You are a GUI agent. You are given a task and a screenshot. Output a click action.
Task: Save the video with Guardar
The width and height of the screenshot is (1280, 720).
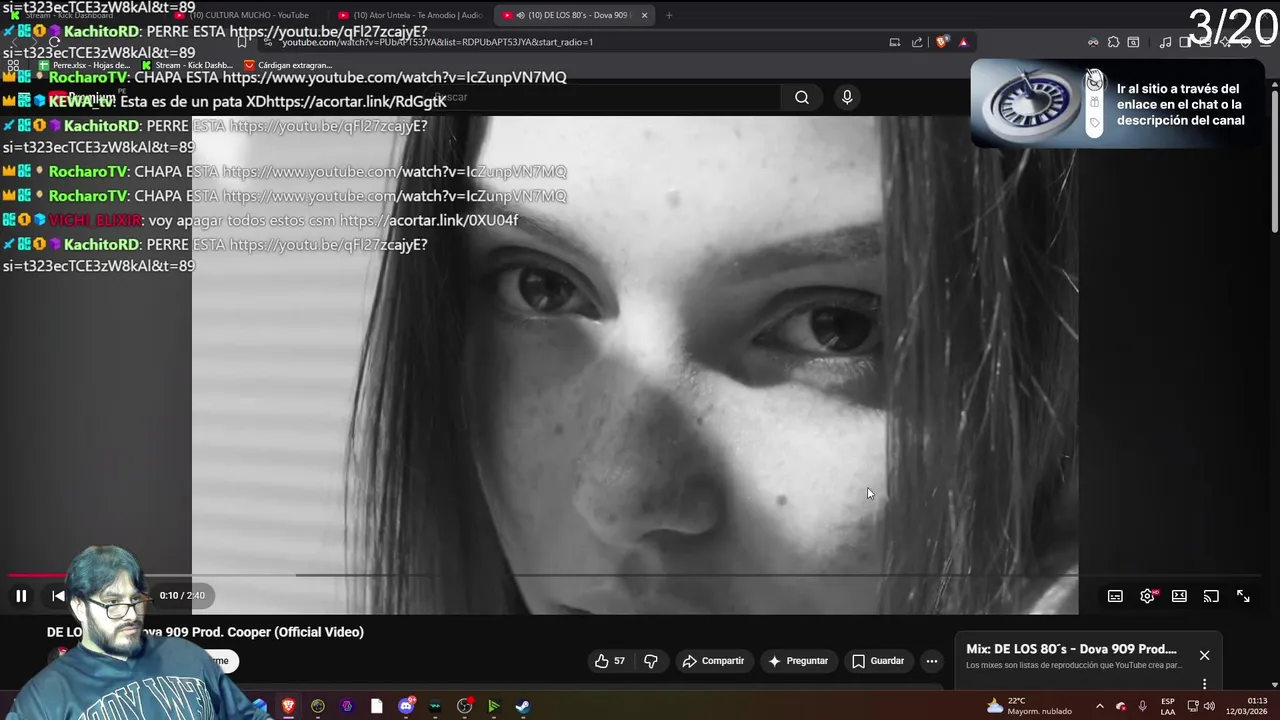(x=878, y=661)
